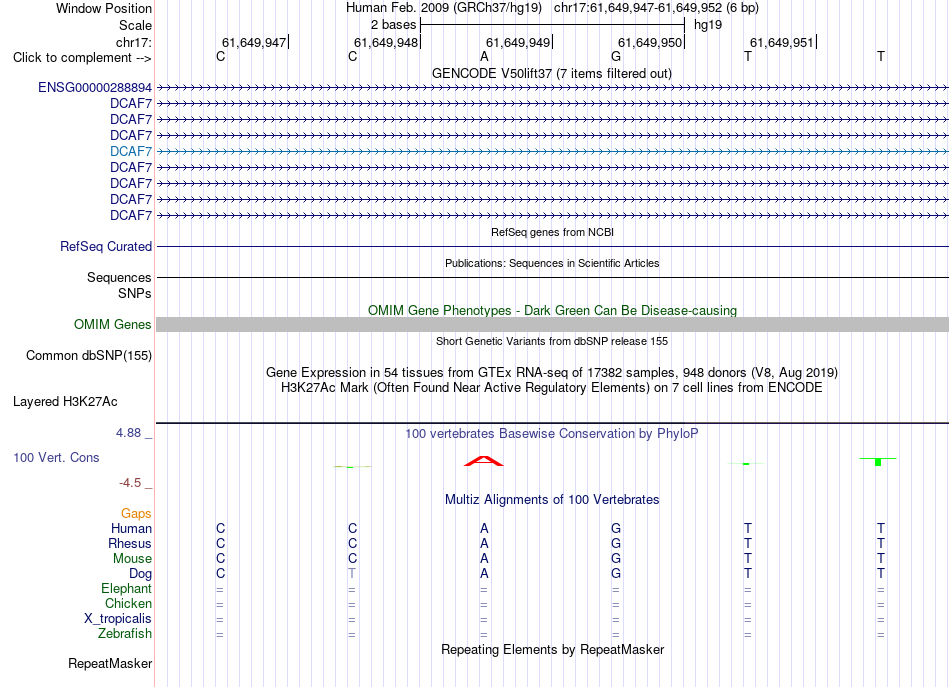950x687 pixels.
Task: Click the Elephant species label
Action: [126, 589]
